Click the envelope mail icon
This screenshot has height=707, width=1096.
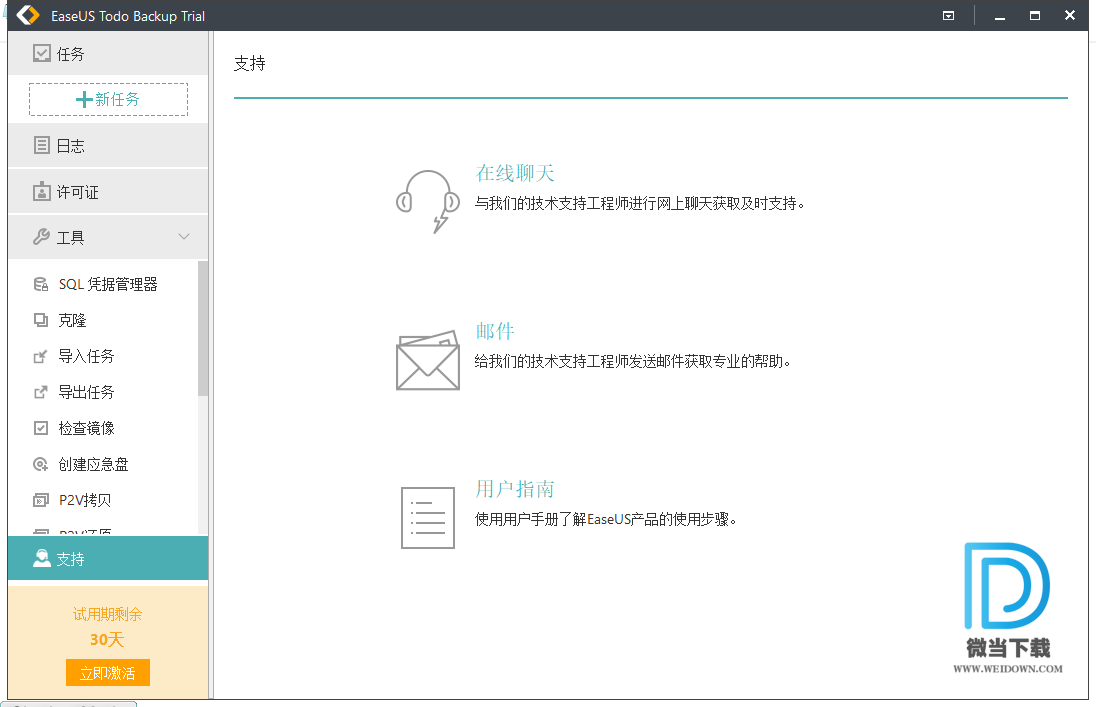428,360
